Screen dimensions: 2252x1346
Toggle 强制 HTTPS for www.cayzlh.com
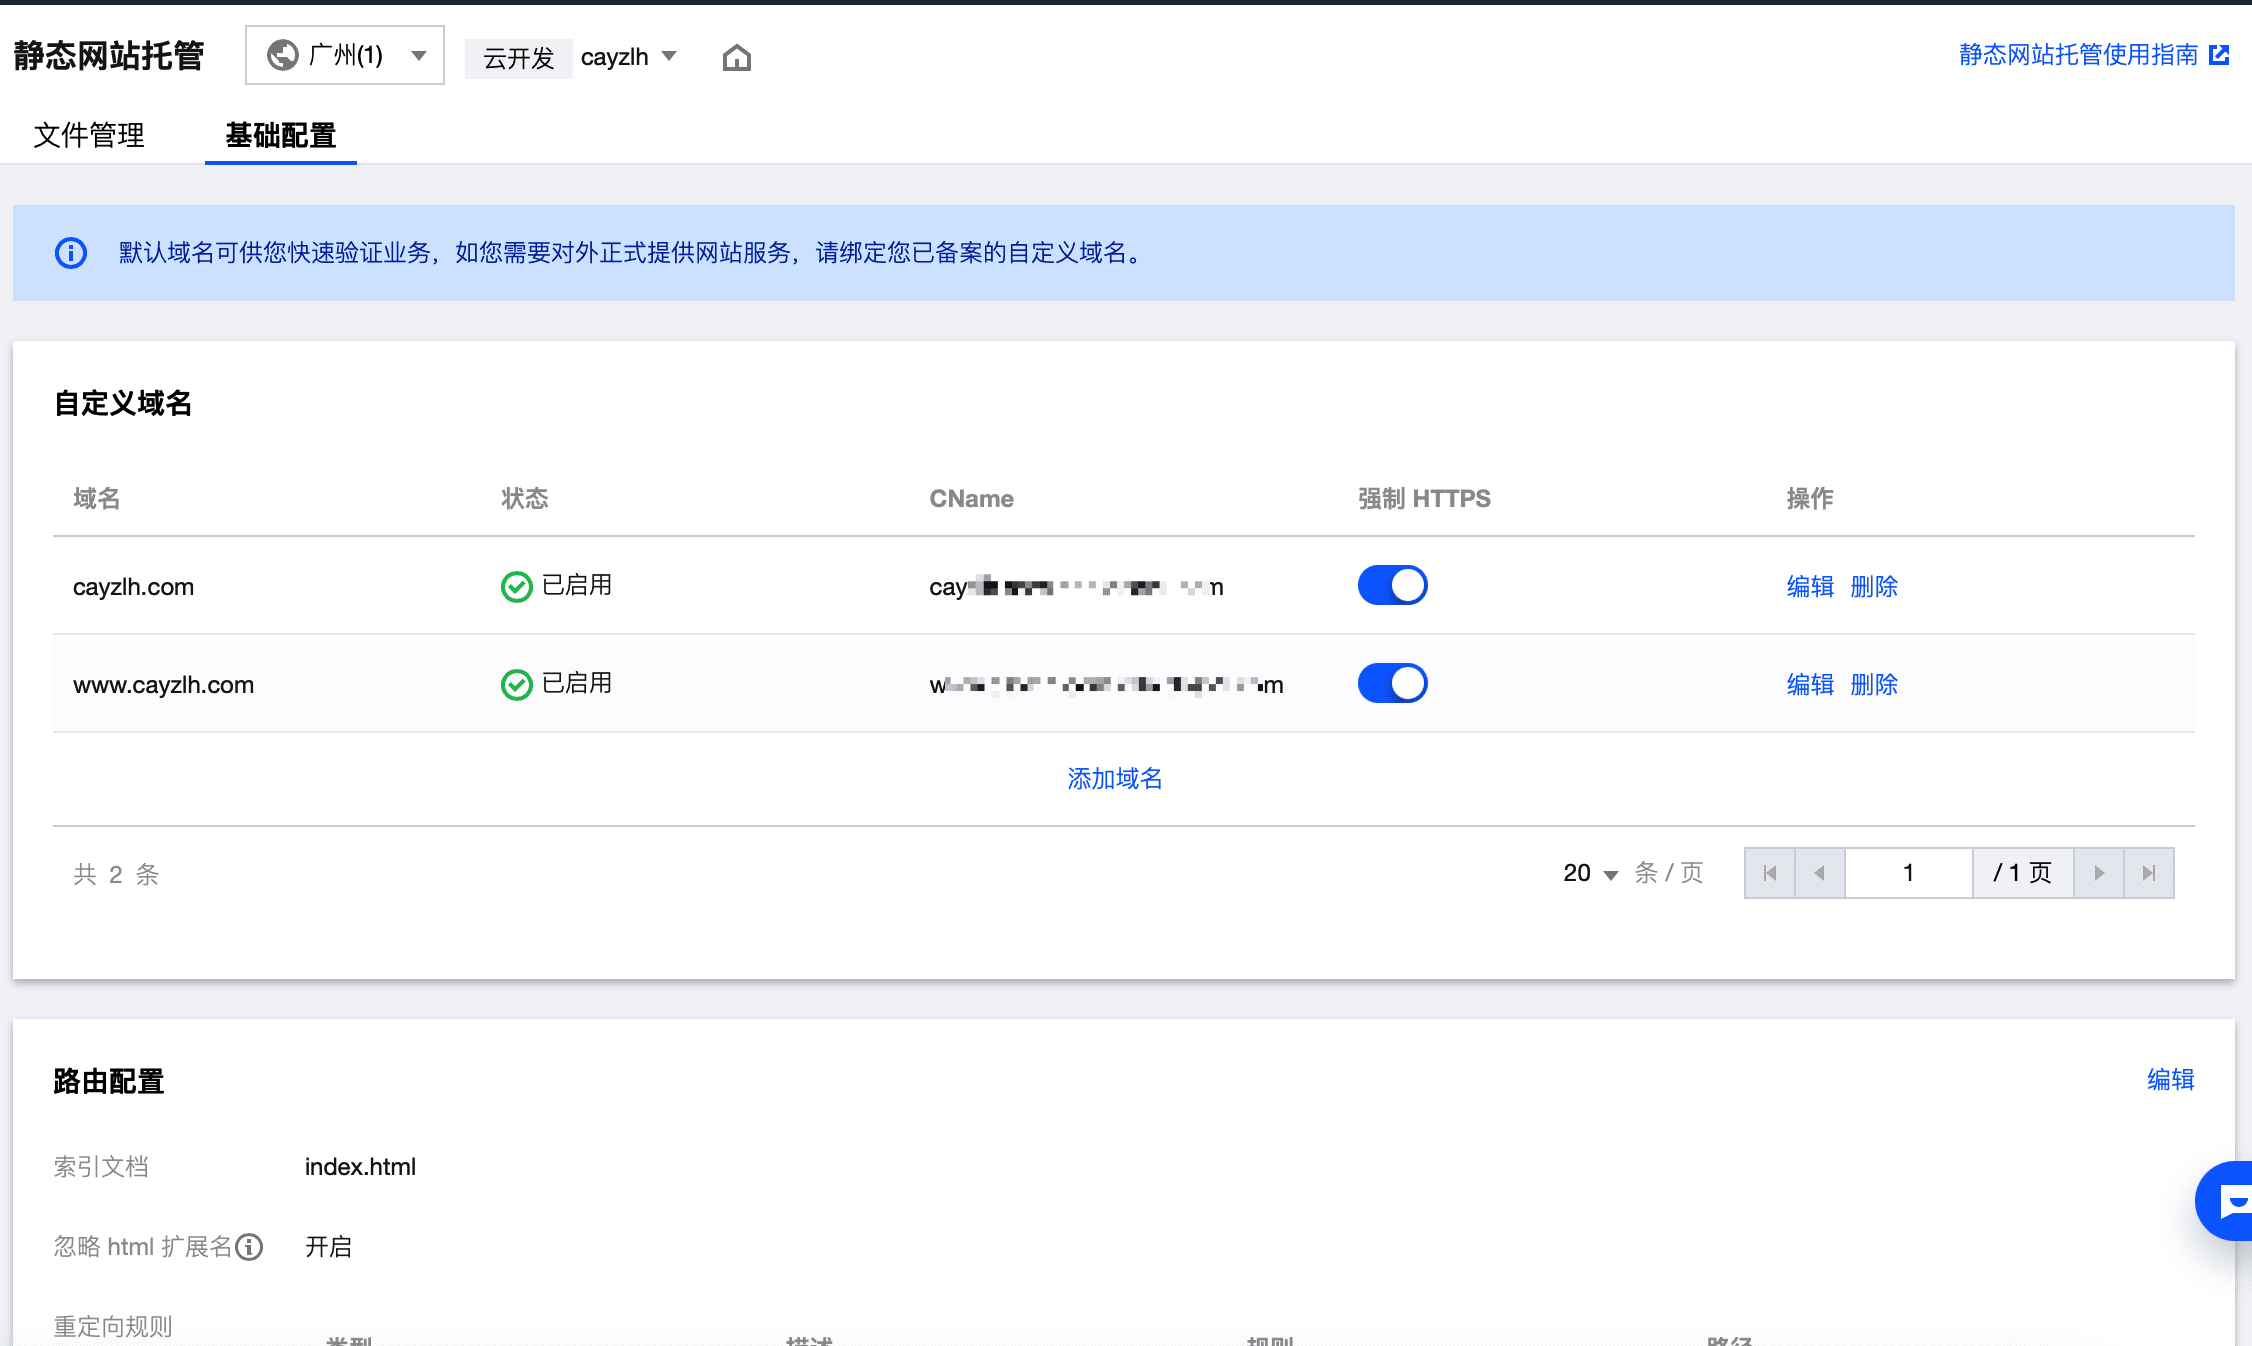1391,683
